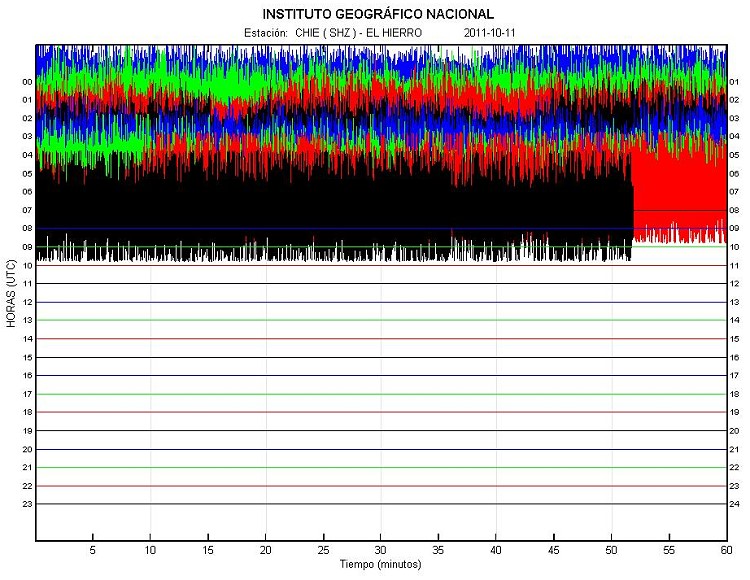The width and height of the screenshot is (750, 580).
Task: Click hour label 18 on left axis
Action: (x=28, y=412)
